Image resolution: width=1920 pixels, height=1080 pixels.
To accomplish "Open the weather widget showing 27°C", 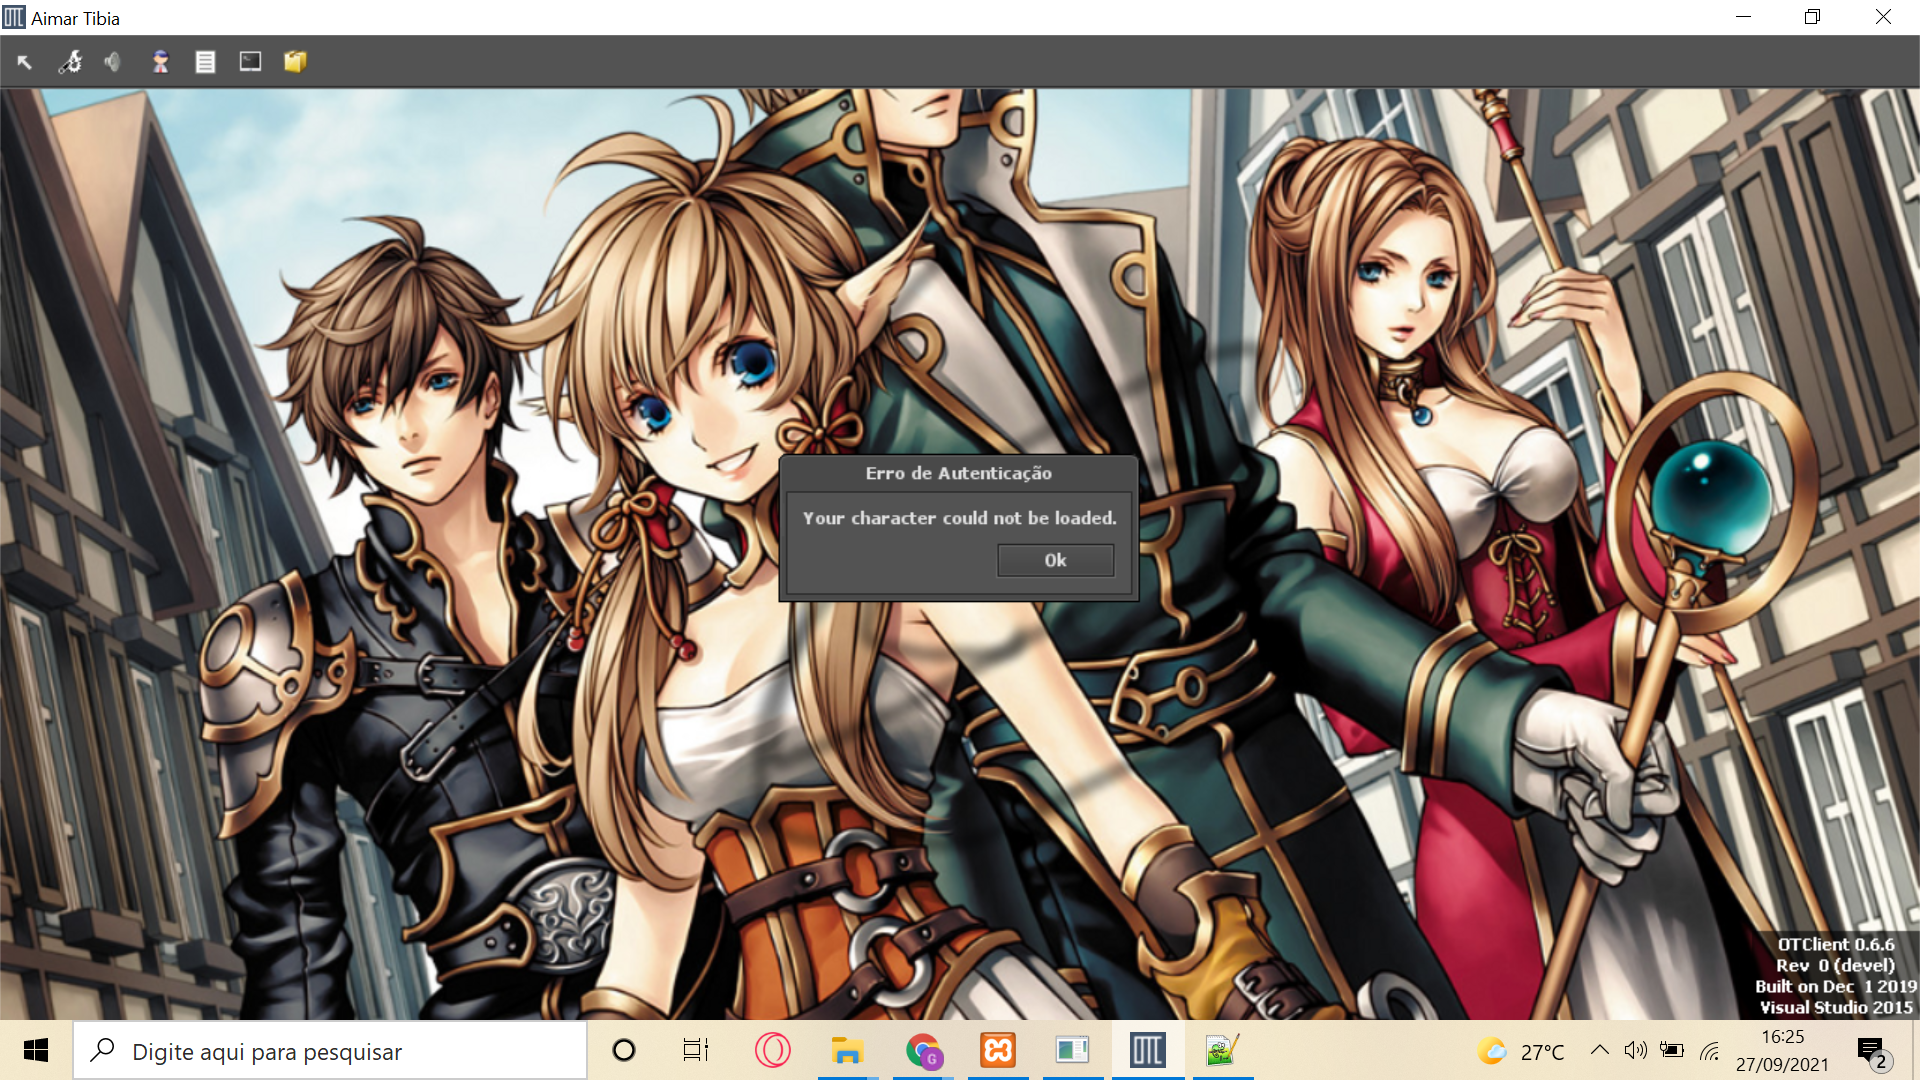I will pos(1521,1051).
